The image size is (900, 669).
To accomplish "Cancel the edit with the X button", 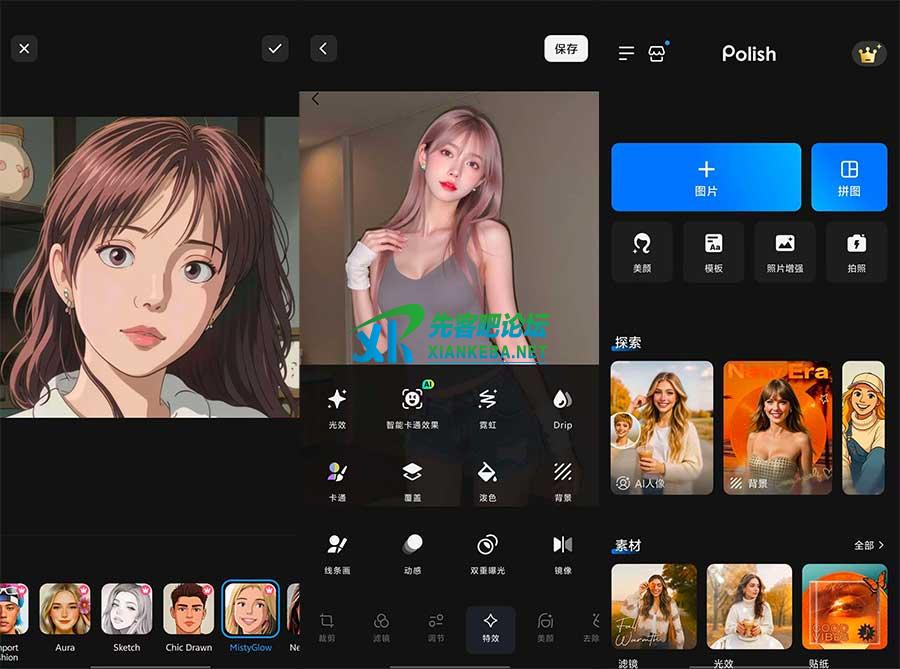I will [x=24, y=48].
